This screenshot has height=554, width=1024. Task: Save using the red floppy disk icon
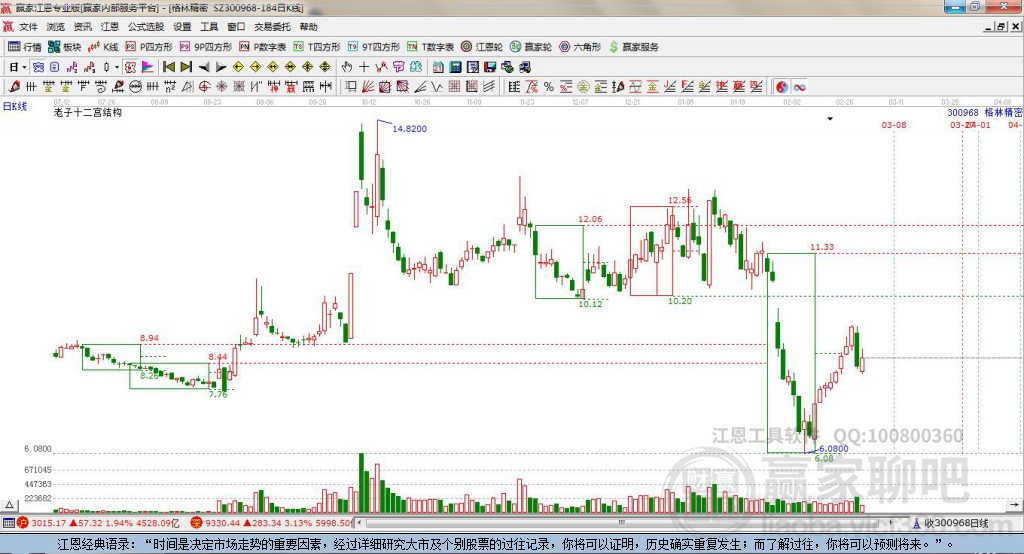point(490,67)
